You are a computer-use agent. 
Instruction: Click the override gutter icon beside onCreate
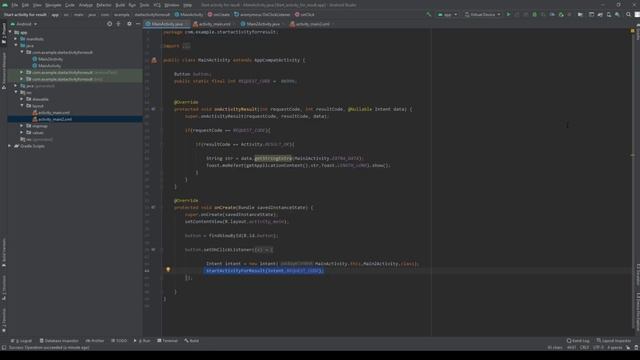coord(153,207)
